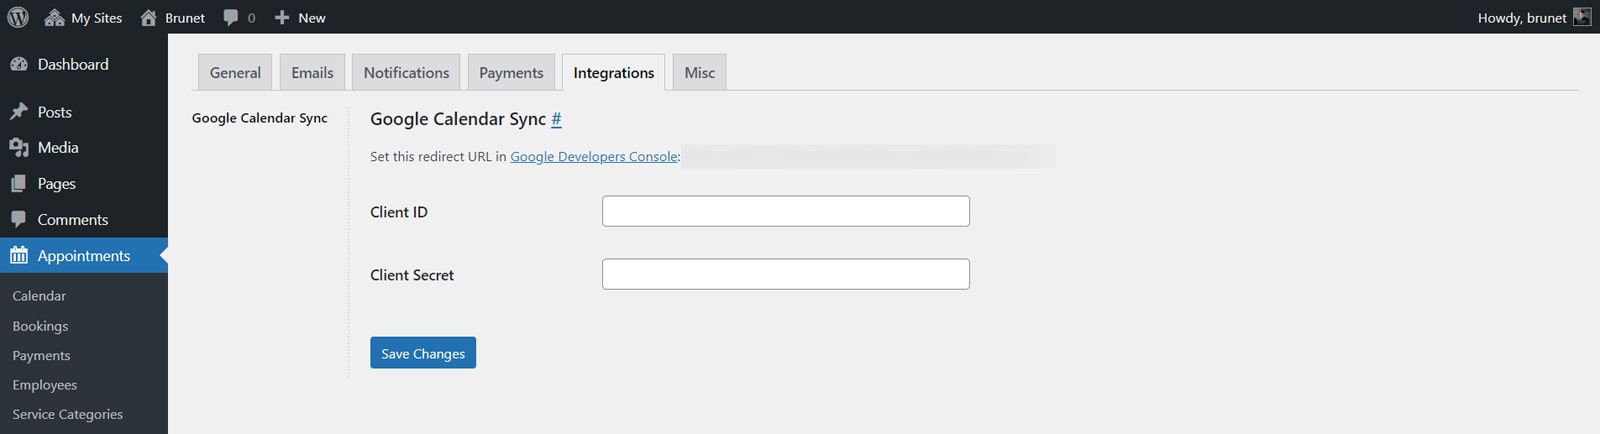Select the Integrations tab
This screenshot has width=1600, height=434.
point(613,72)
